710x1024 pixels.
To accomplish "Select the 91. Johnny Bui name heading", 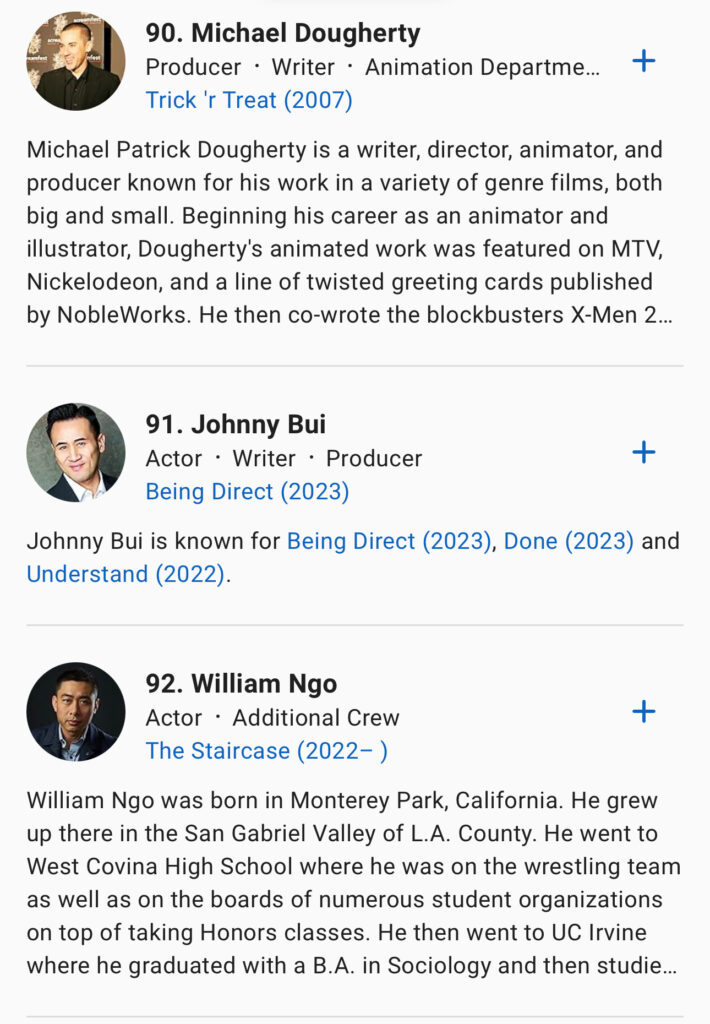I will [236, 424].
